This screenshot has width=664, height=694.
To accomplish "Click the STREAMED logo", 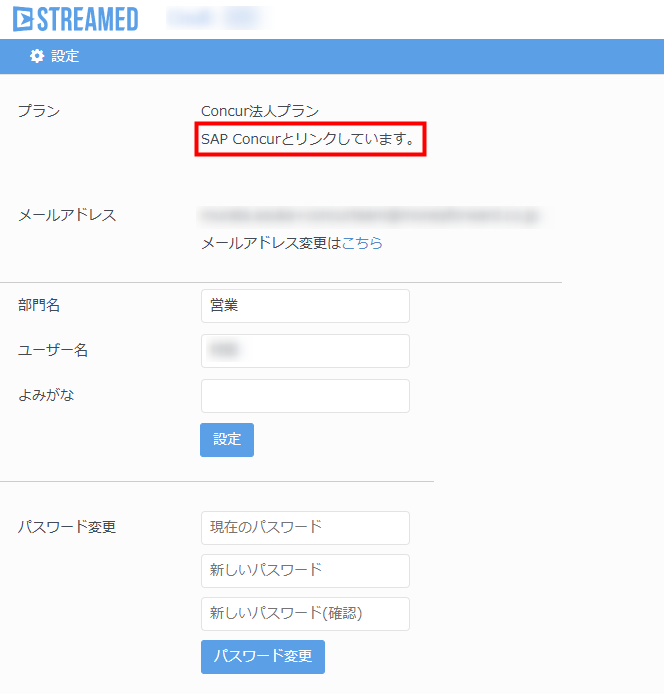I will pos(75,19).
